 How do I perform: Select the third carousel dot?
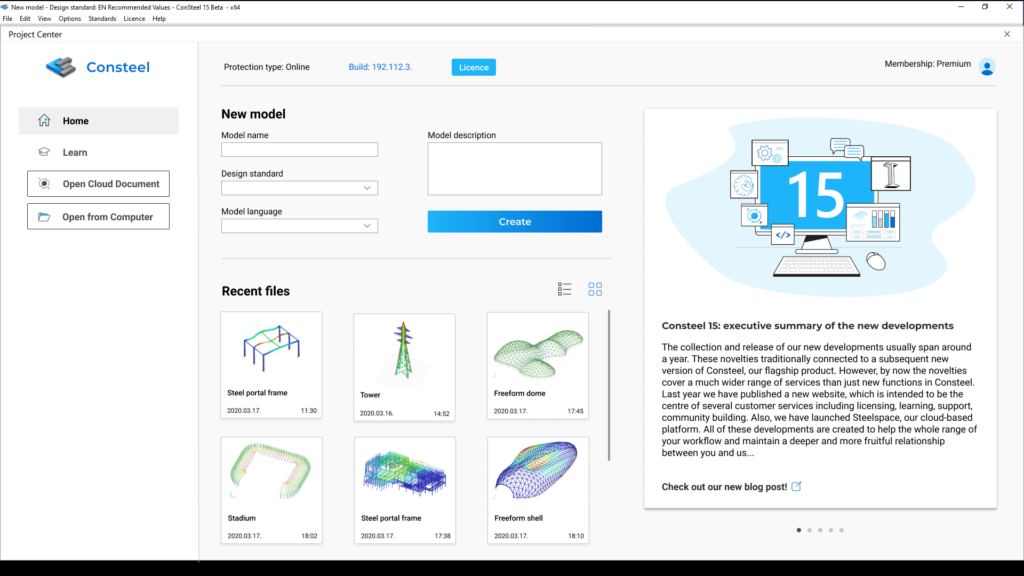click(820, 530)
